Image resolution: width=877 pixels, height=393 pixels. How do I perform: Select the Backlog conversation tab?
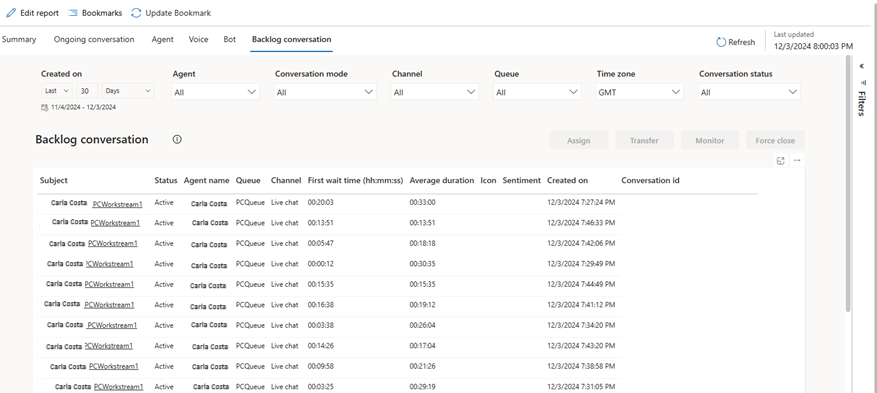(x=291, y=40)
